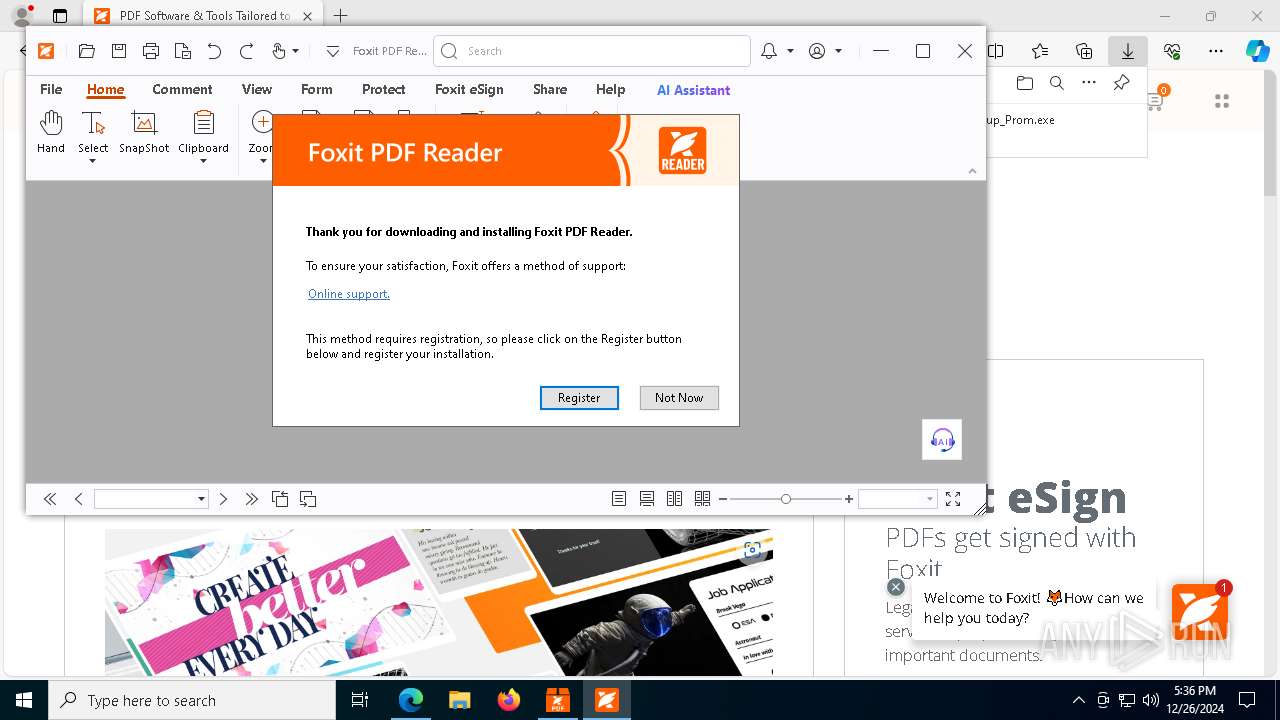Click the zoom in plus button
Screen dimensions: 1280x720
(849, 499)
